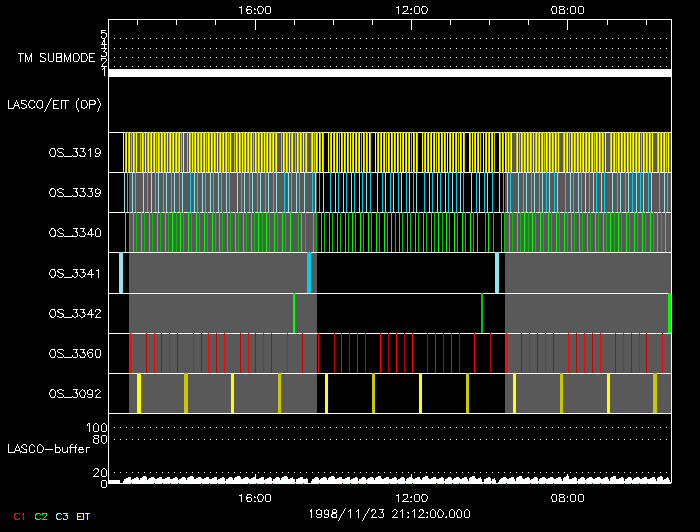Click the OS_3319 row label

pos(75,152)
